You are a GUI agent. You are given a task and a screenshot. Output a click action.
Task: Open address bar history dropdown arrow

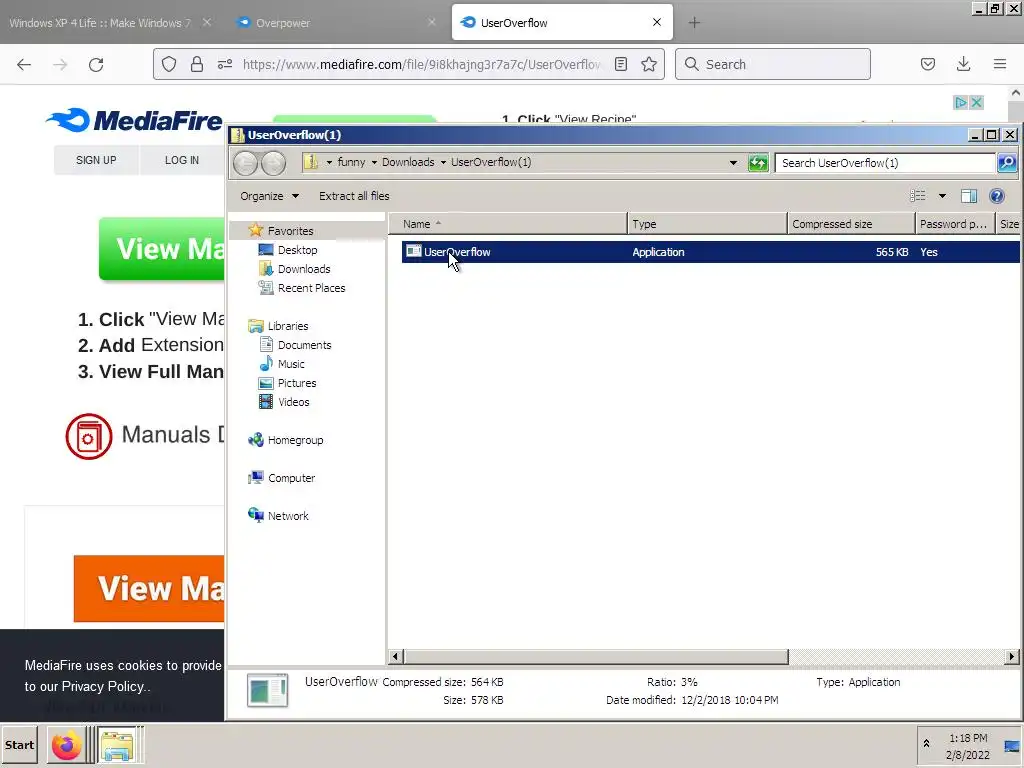pos(733,163)
